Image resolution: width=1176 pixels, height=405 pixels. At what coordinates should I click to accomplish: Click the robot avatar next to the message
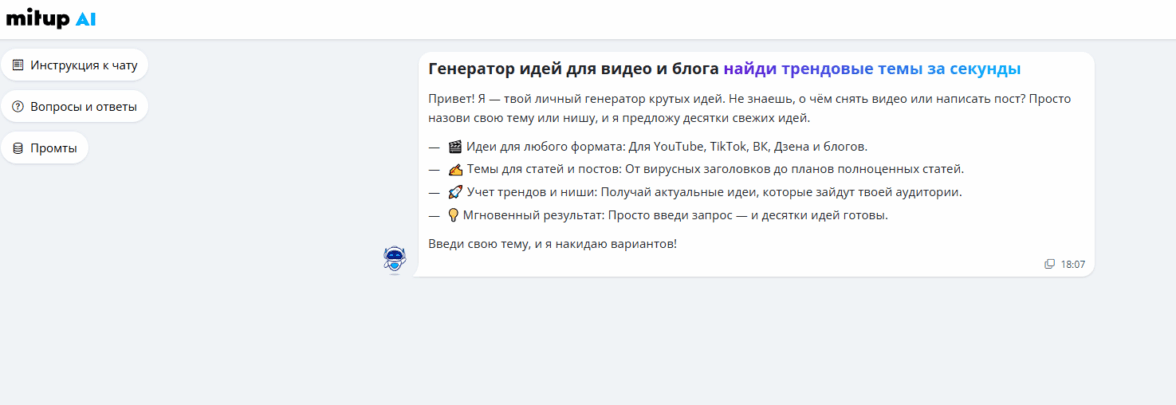[x=395, y=259]
